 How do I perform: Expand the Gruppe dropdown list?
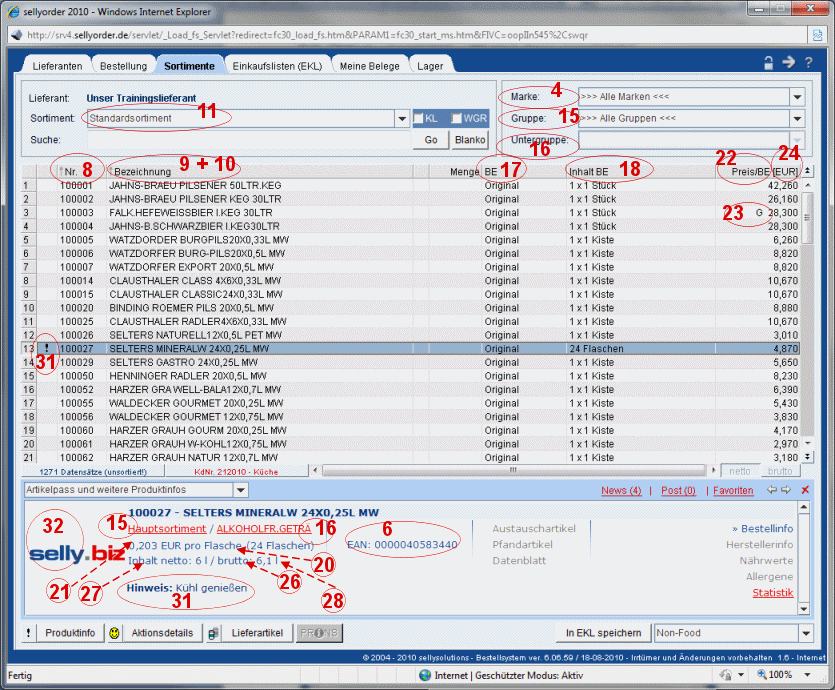click(797, 119)
